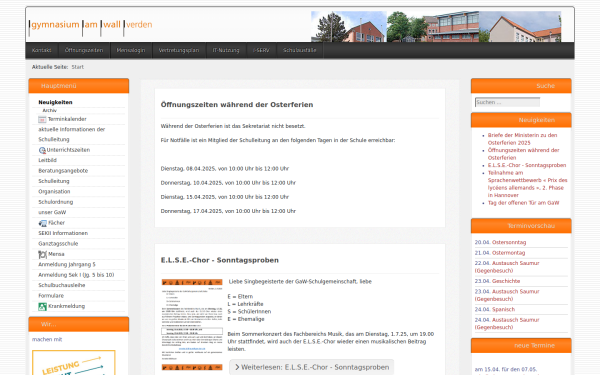Open Krankmeldung in the sidebar
The height and width of the screenshot is (375, 600).
(x=67, y=306)
